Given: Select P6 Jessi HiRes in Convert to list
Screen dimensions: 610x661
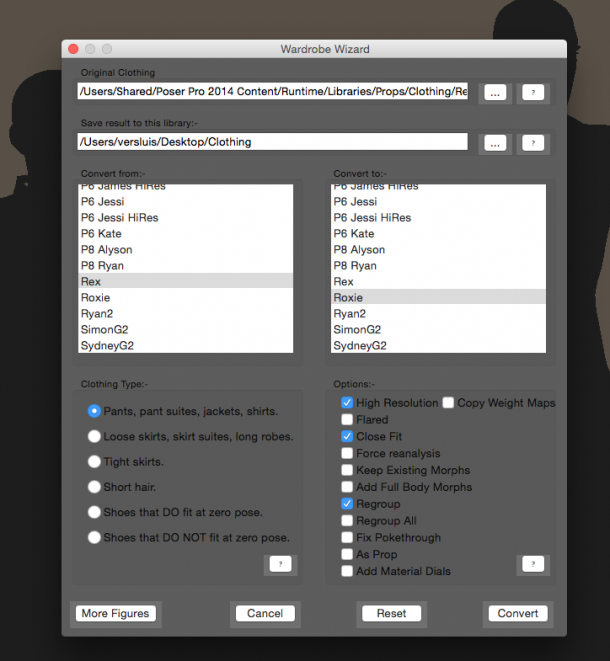Looking at the screenshot, I should pyautogui.click(x=438, y=218).
